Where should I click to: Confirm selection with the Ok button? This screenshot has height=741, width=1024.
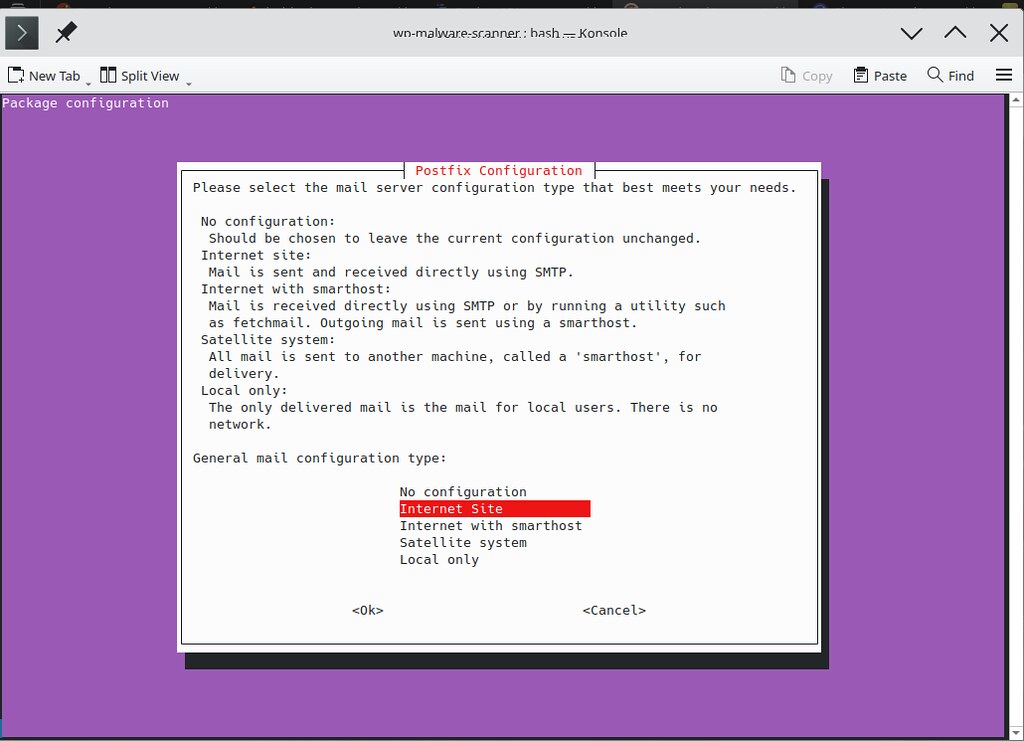pyautogui.click(x=367, y=610)
